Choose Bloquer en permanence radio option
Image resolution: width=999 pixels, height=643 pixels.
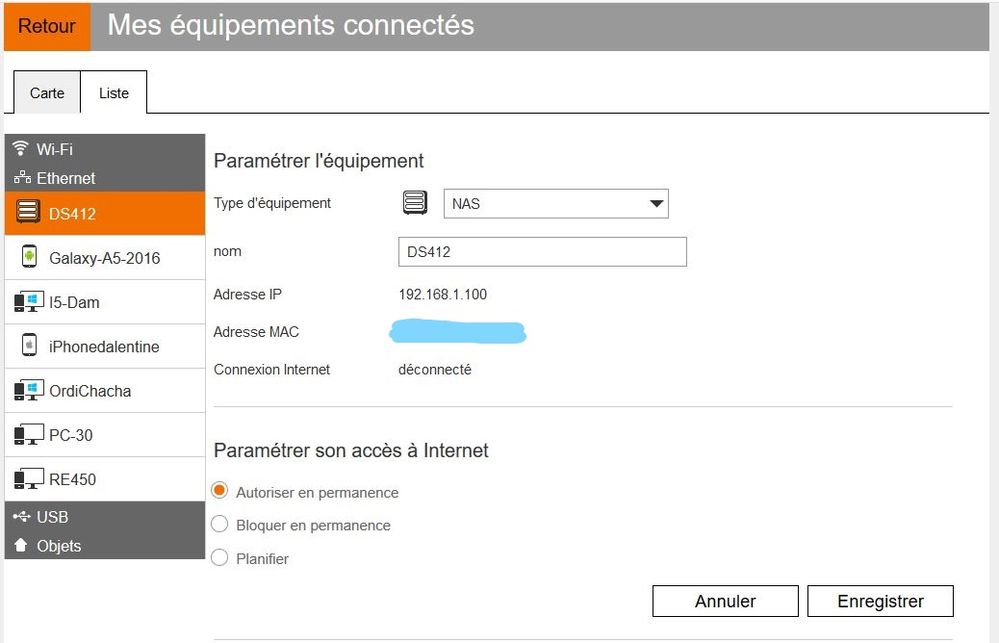[x=220, y=524]
